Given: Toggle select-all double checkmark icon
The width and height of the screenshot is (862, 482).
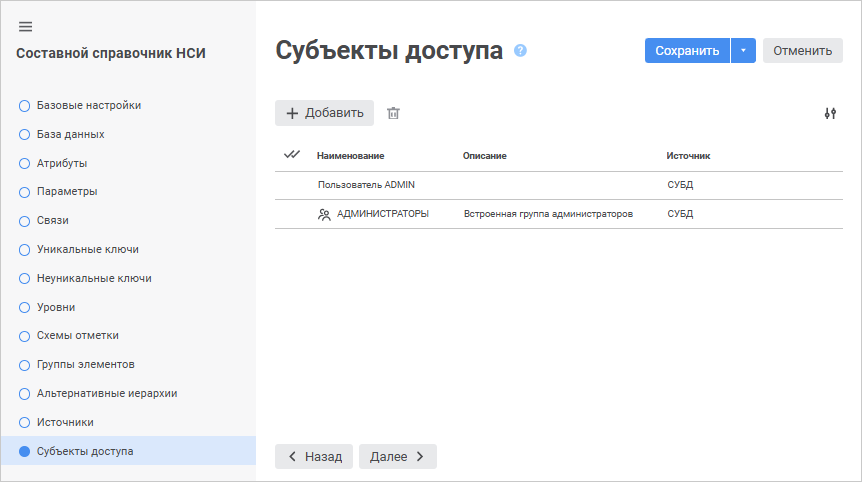Looking at the screenshot, I should point(292,155).
